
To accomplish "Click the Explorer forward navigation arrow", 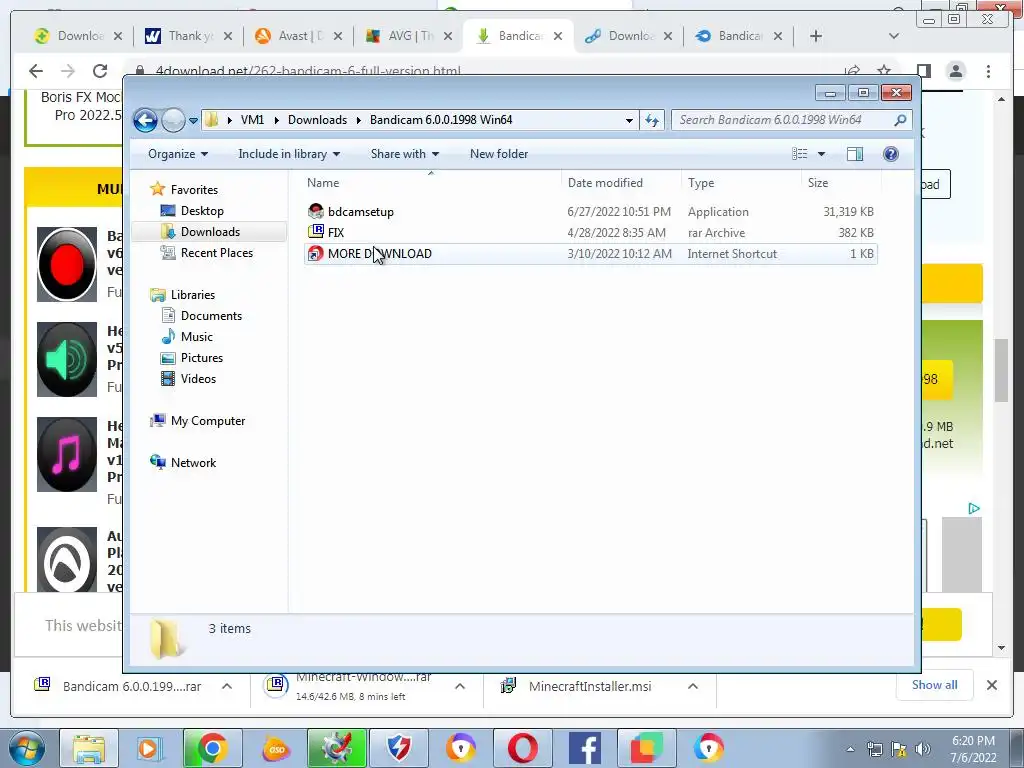I will (x=173, y=120).
